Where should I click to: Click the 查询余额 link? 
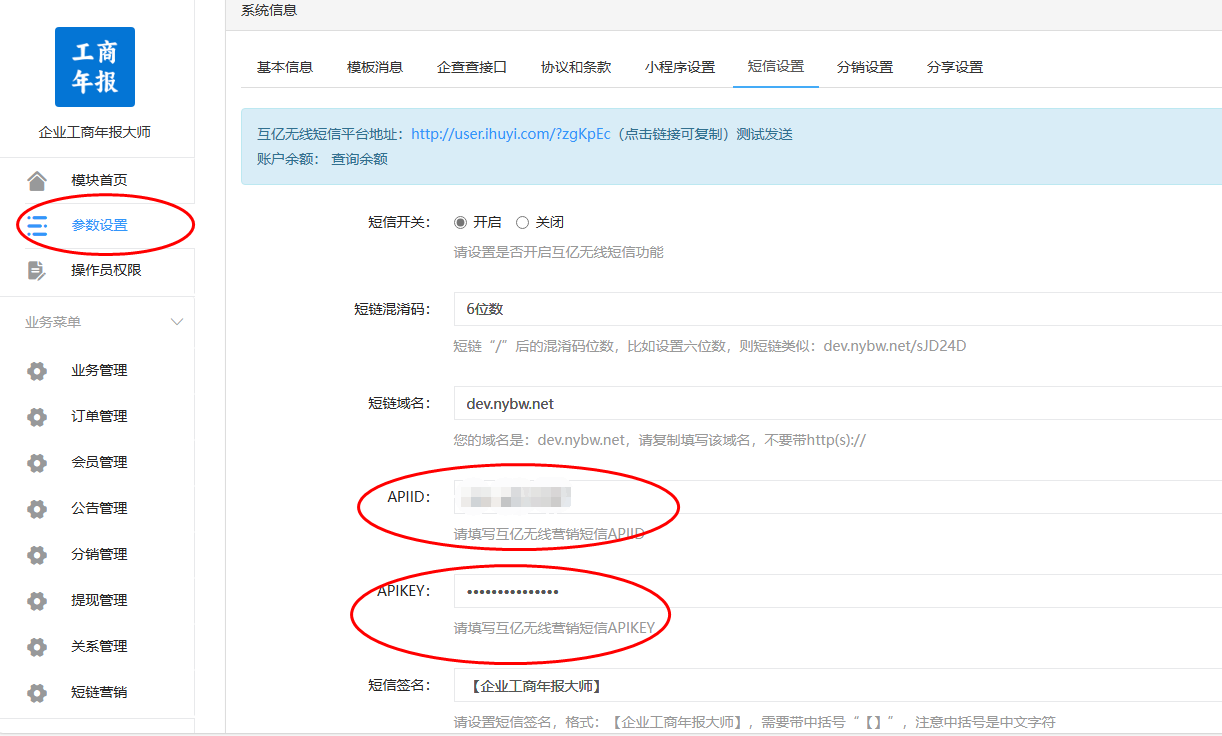360,159
